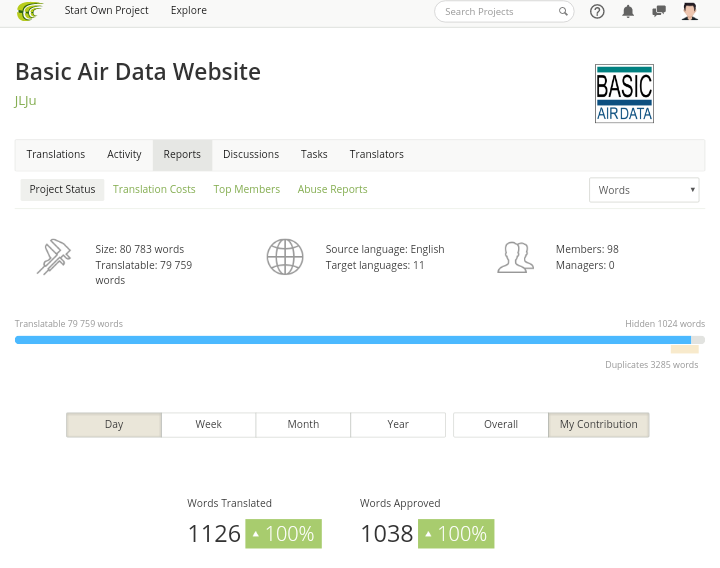Switch to the Tasks tab

[x=314, y=154]
